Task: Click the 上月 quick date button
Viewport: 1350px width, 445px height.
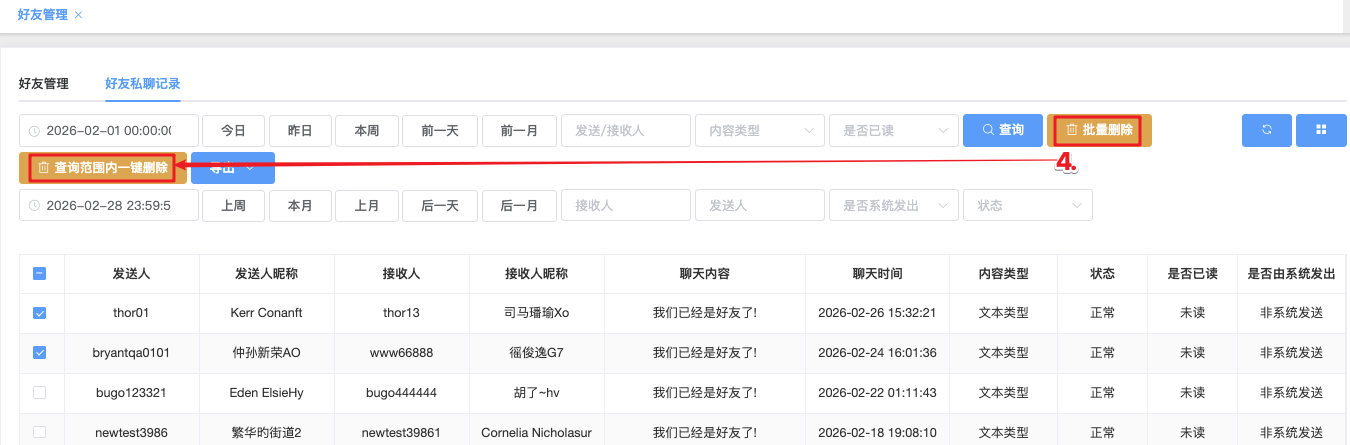Action: click(366, 205)
